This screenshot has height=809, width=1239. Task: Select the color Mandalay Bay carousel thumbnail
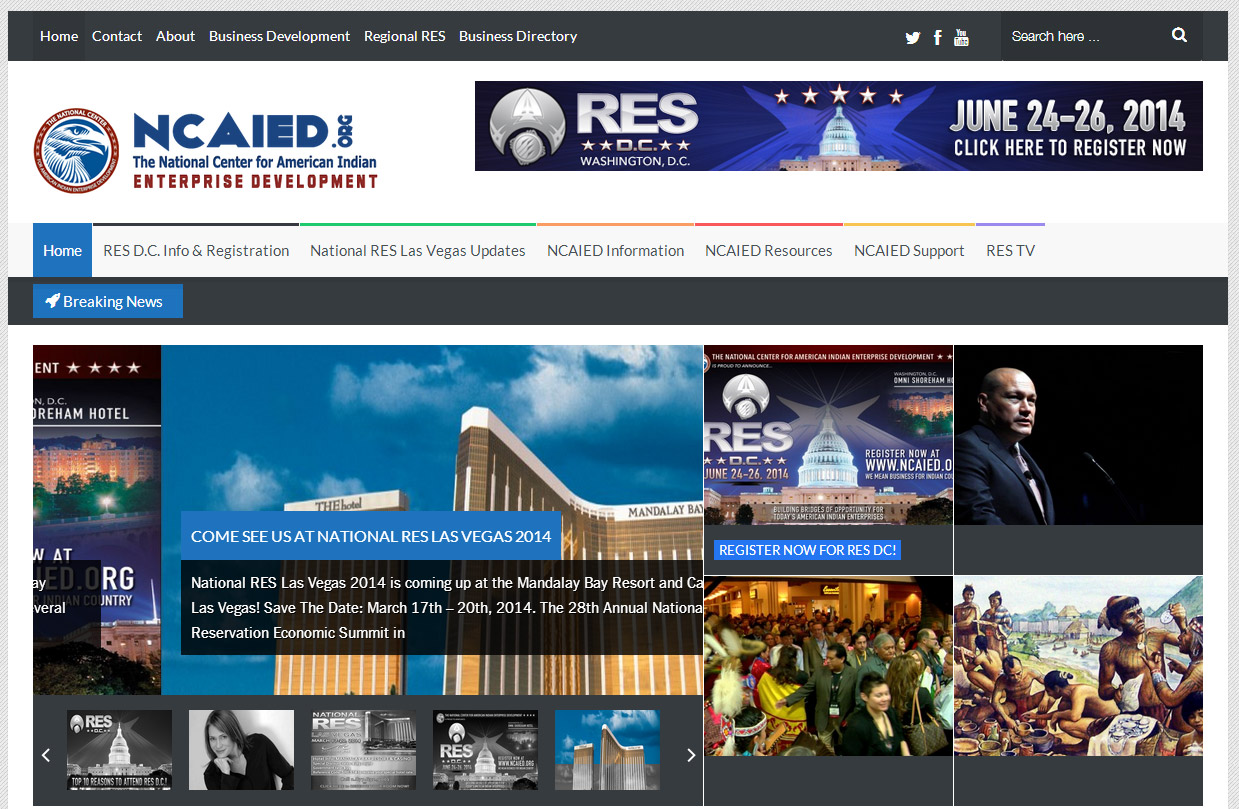pos(607,750)
